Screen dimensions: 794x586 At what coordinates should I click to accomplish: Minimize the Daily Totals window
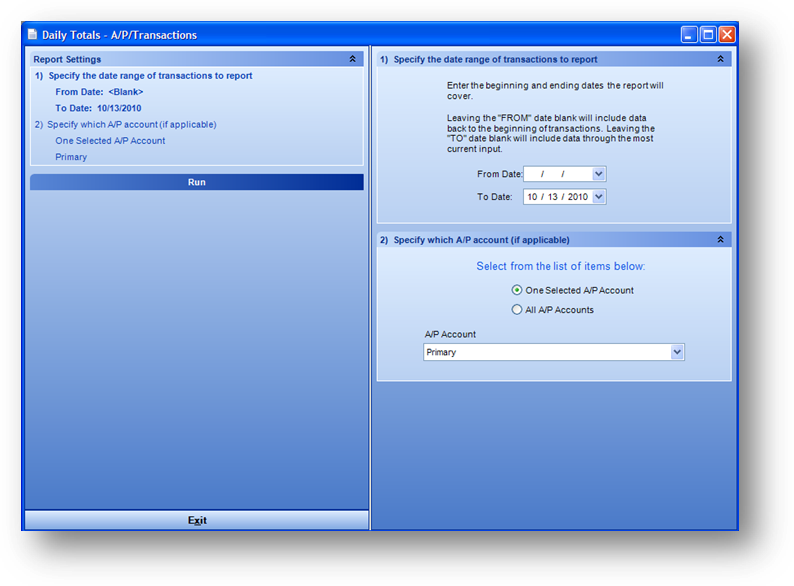[689, 34]
